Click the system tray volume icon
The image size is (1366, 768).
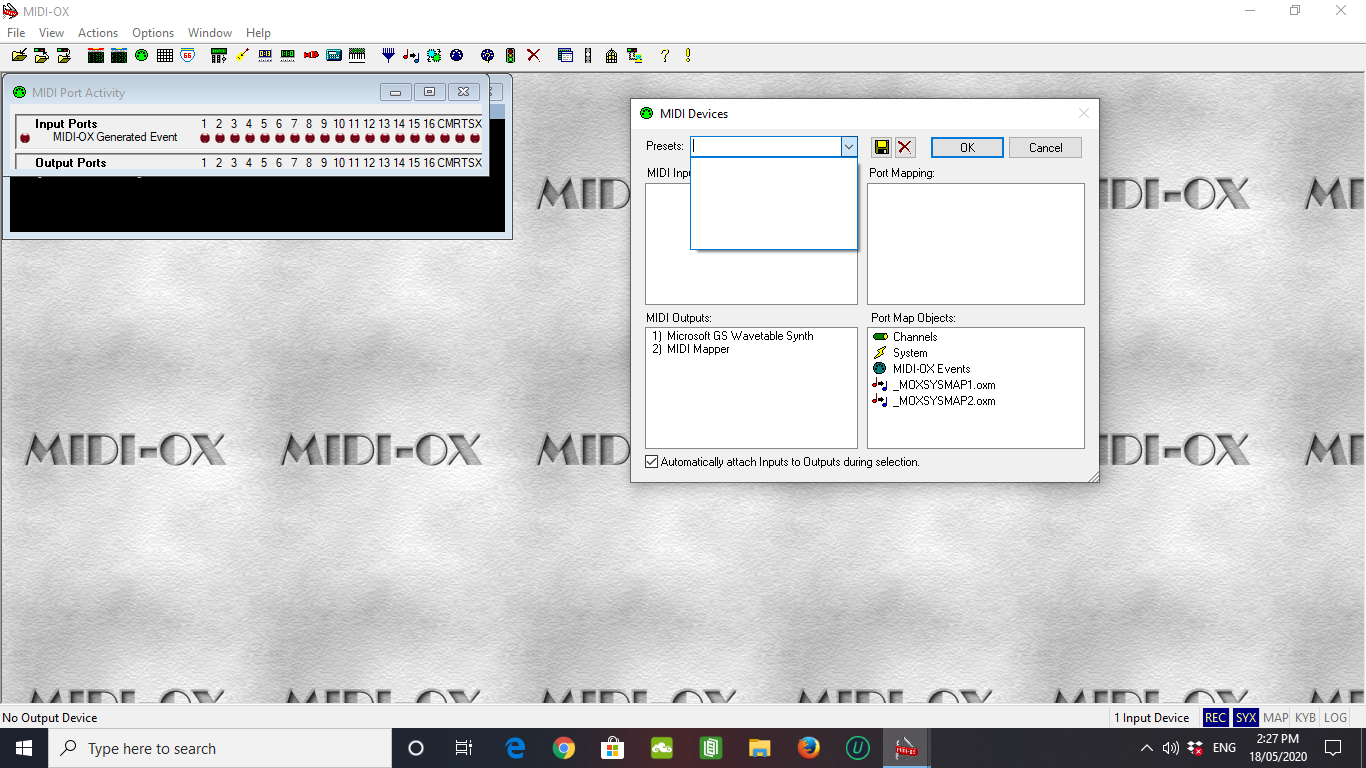1170,748
